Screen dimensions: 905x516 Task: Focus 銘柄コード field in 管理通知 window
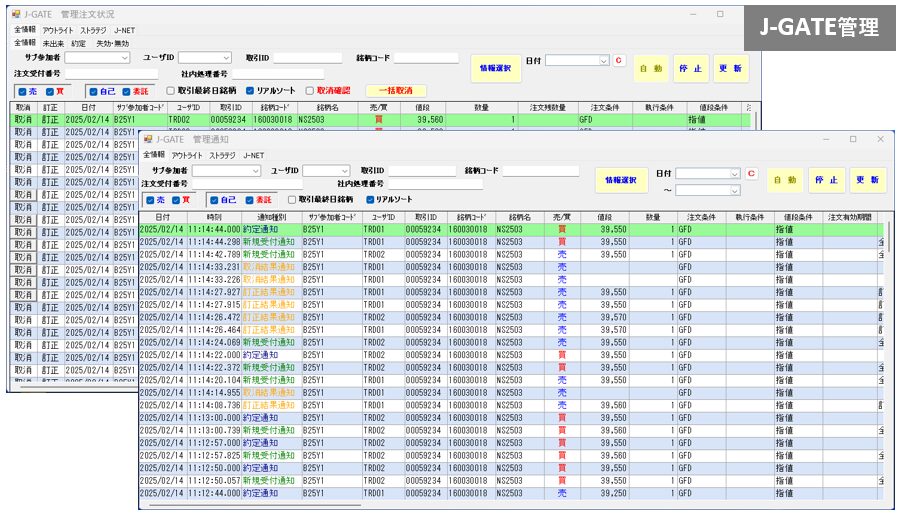click(541, 171)
